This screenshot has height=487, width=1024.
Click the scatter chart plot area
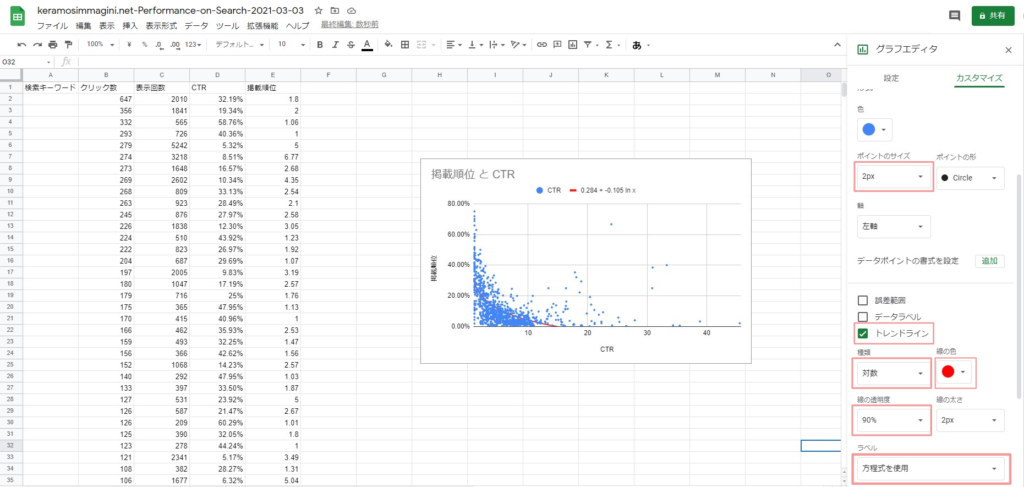(x=600, y=265)
